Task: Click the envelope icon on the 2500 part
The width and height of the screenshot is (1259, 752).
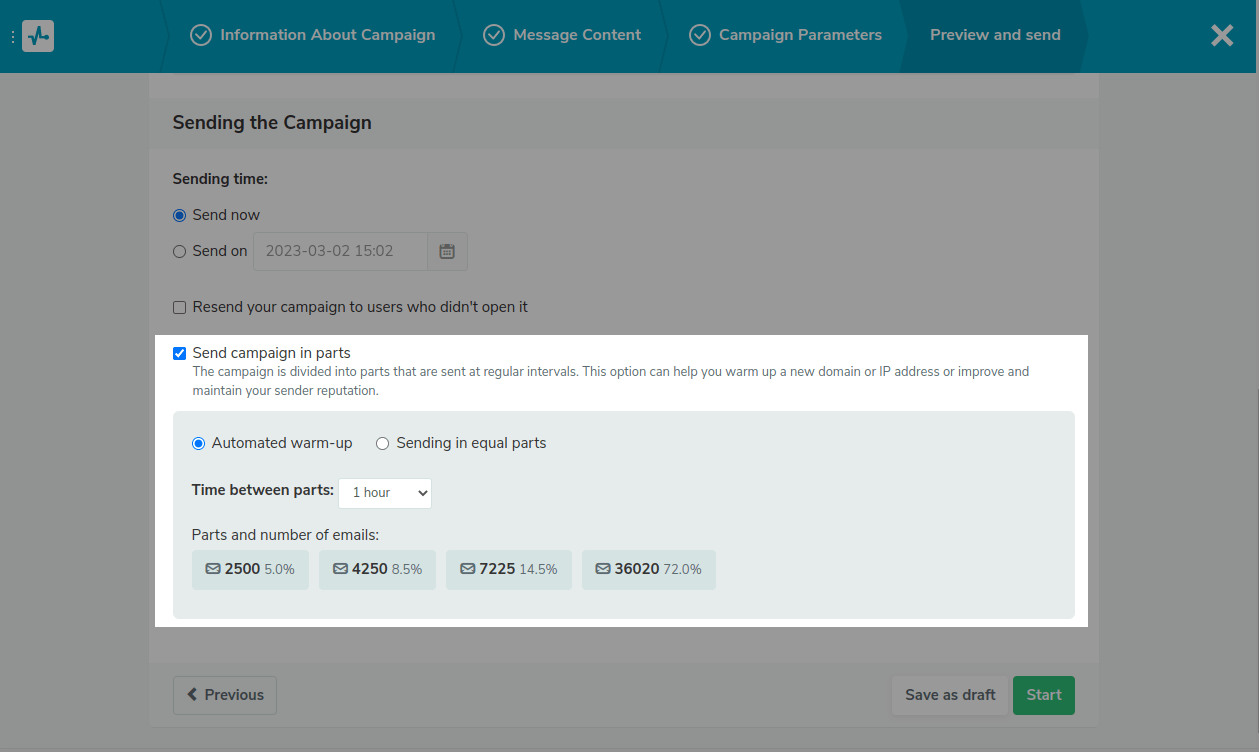Action: pos(213,569)
